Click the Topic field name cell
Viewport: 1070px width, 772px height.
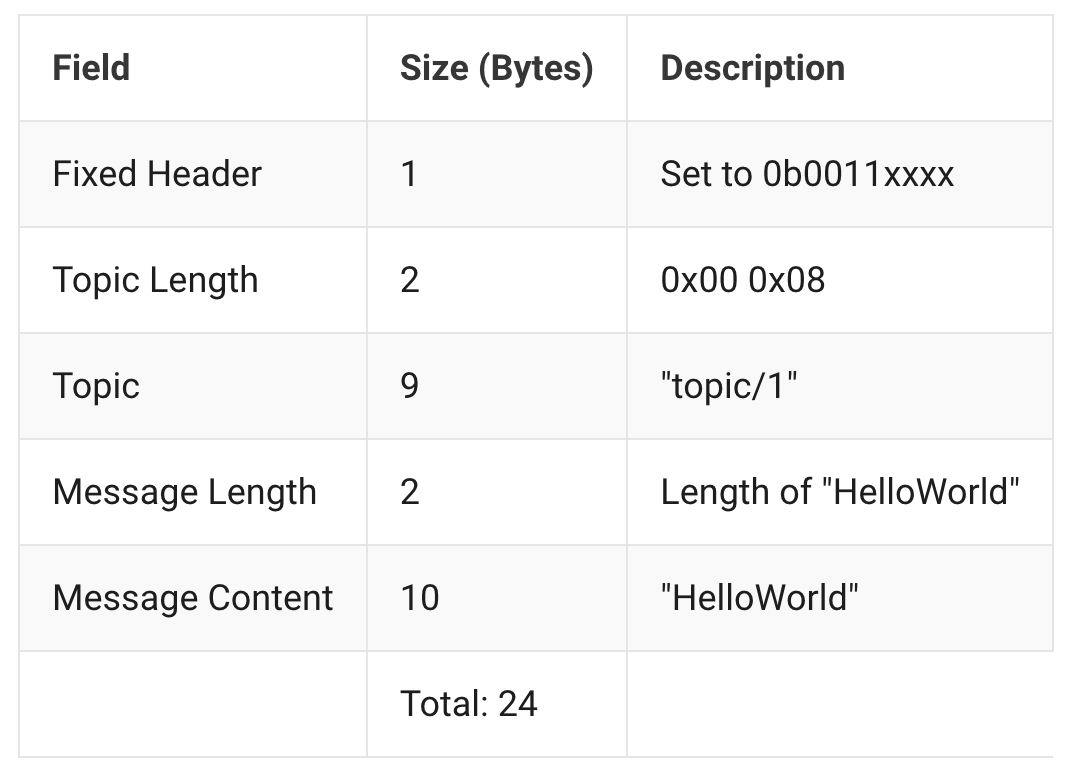click(96, 386)
